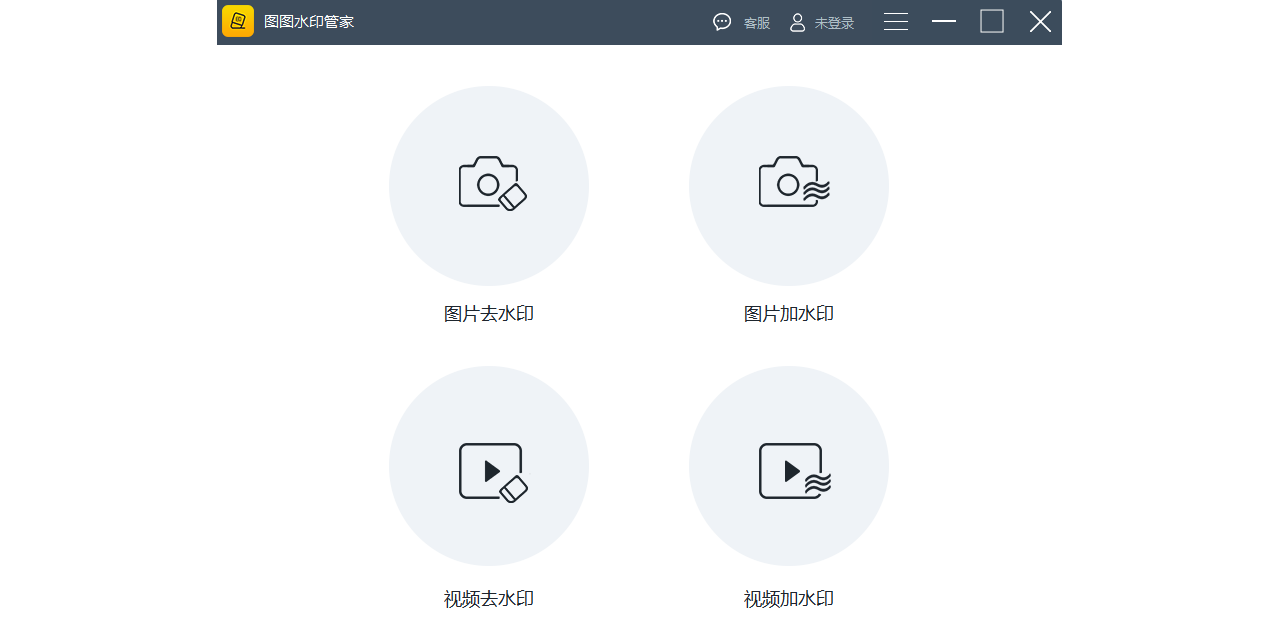Minimize the watermark manager window

pos(944,21)
